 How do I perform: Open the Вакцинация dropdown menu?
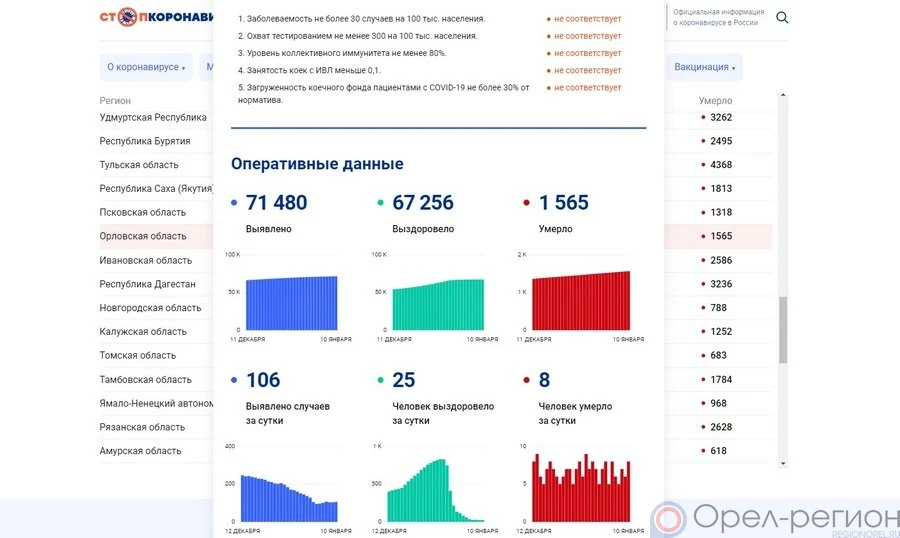click(705, 67)
